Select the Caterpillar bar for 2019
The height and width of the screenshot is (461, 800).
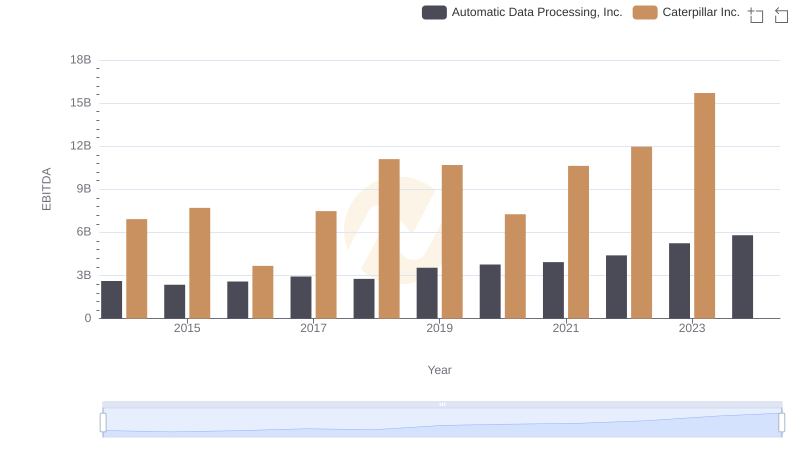452,242
